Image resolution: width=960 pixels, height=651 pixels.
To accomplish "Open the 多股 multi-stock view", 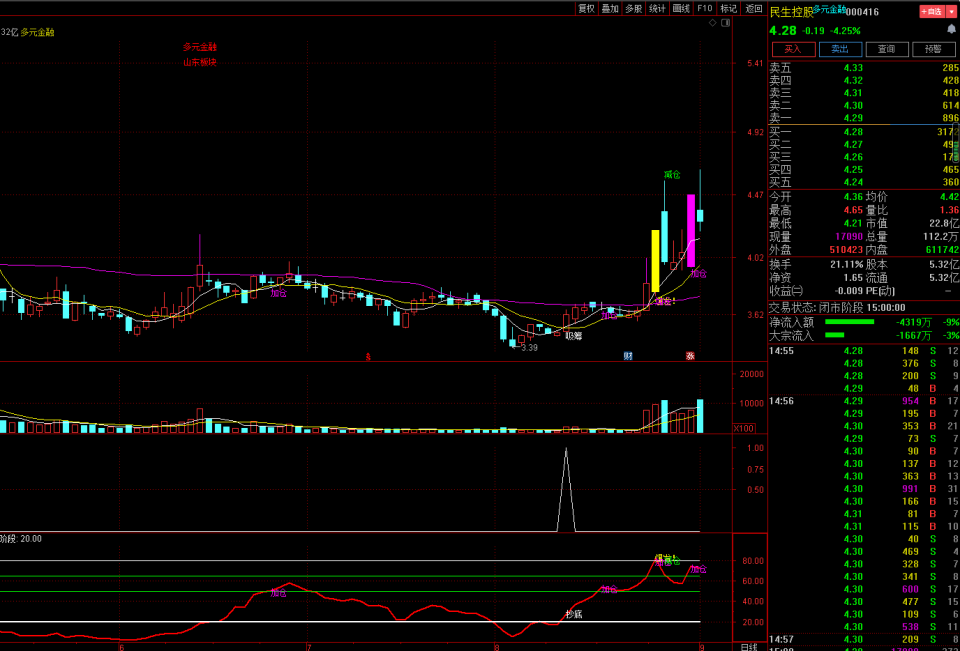I will pos(634,8).
